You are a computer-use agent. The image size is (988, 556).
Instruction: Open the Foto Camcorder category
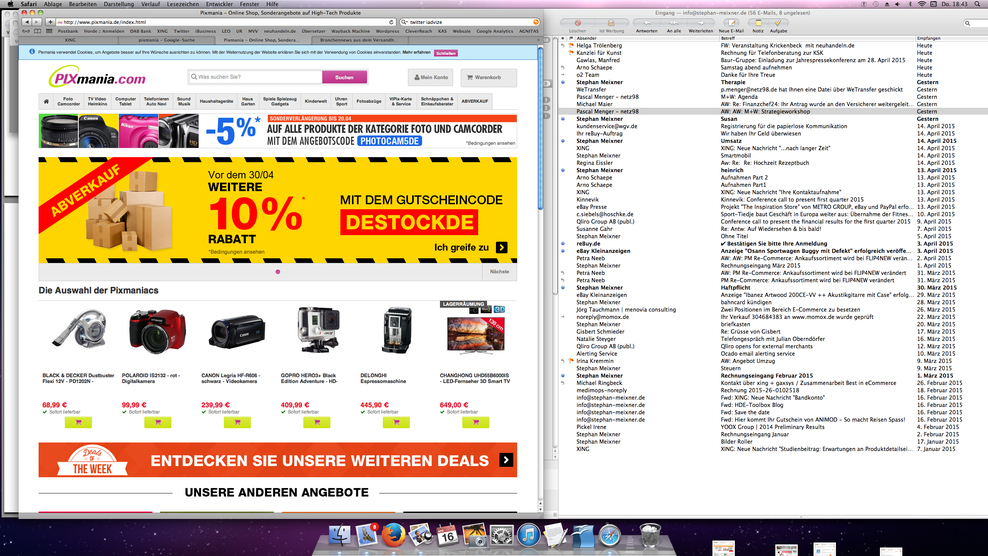pyautogui.click(x=68, y=101)
